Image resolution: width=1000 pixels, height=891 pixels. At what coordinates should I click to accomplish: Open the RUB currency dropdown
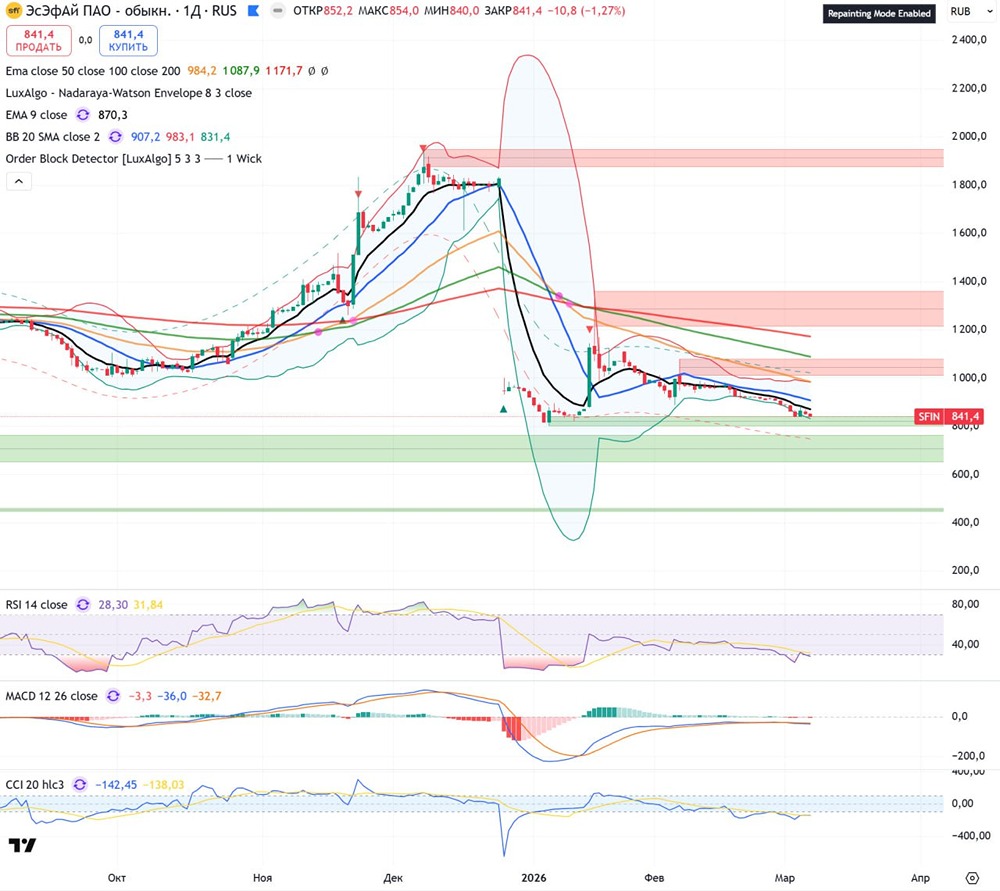pos(970,11)
